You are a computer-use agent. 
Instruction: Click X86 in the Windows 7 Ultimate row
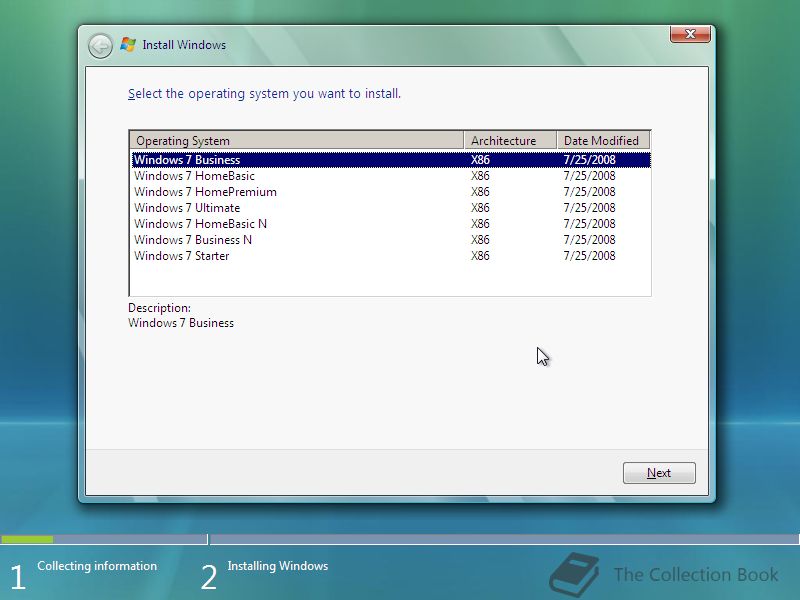tap(480, 208)
